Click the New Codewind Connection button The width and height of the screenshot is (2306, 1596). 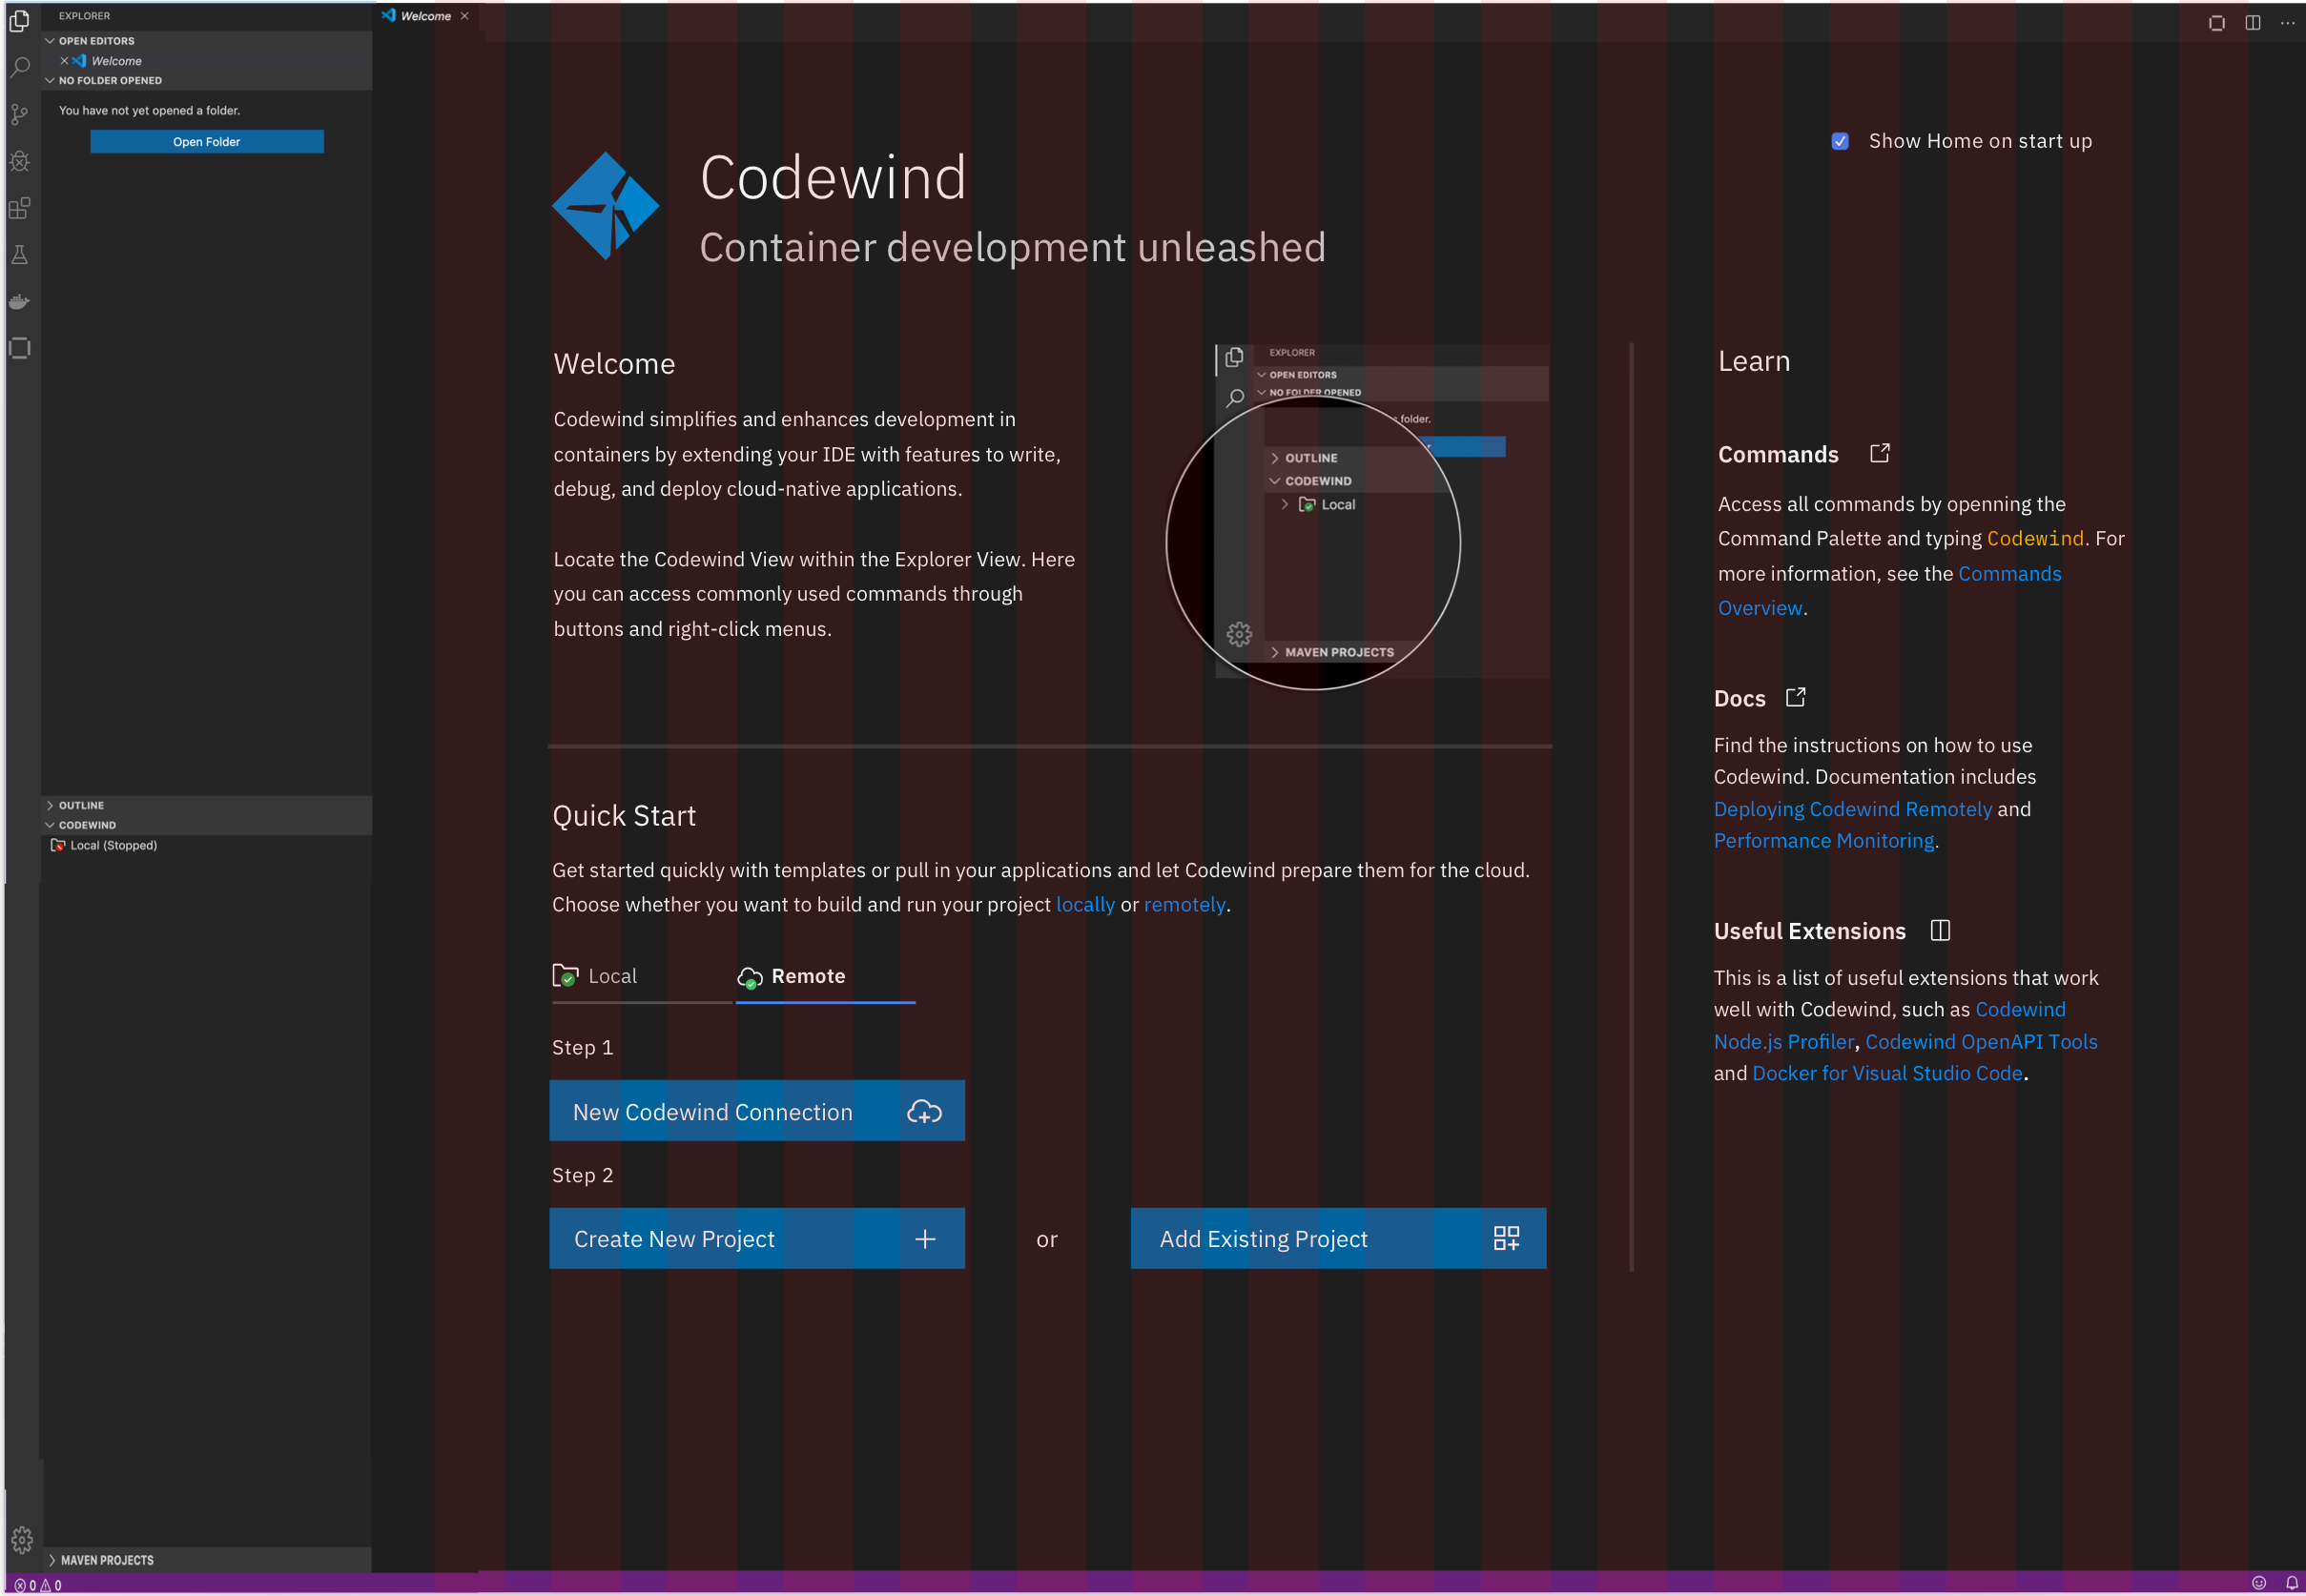point(757,1110)
